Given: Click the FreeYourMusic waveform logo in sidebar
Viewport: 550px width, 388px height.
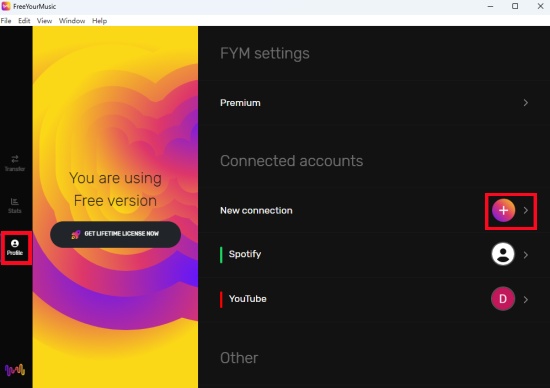Looking at the screenshot, I should click(x=15, y=370).
